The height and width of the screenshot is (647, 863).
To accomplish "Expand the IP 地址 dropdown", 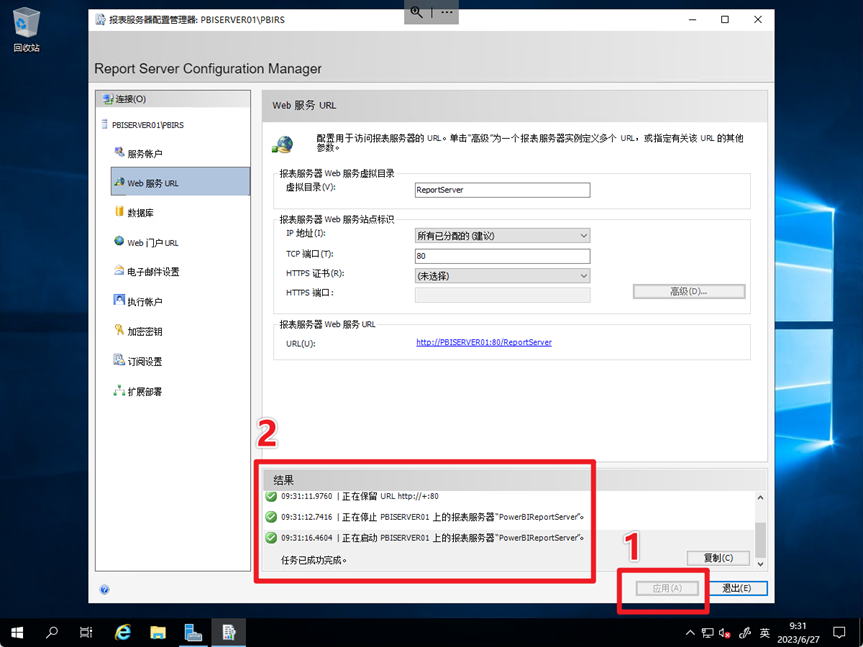I will (502, 236).
